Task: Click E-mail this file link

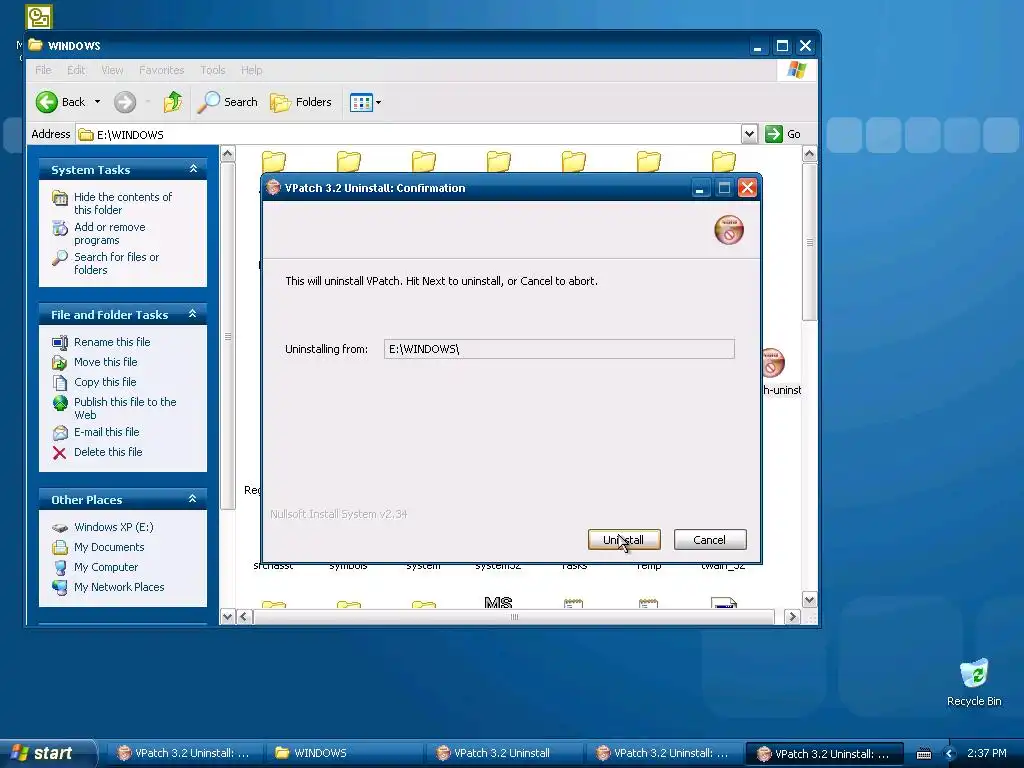Action: click(x=106, y=432)
